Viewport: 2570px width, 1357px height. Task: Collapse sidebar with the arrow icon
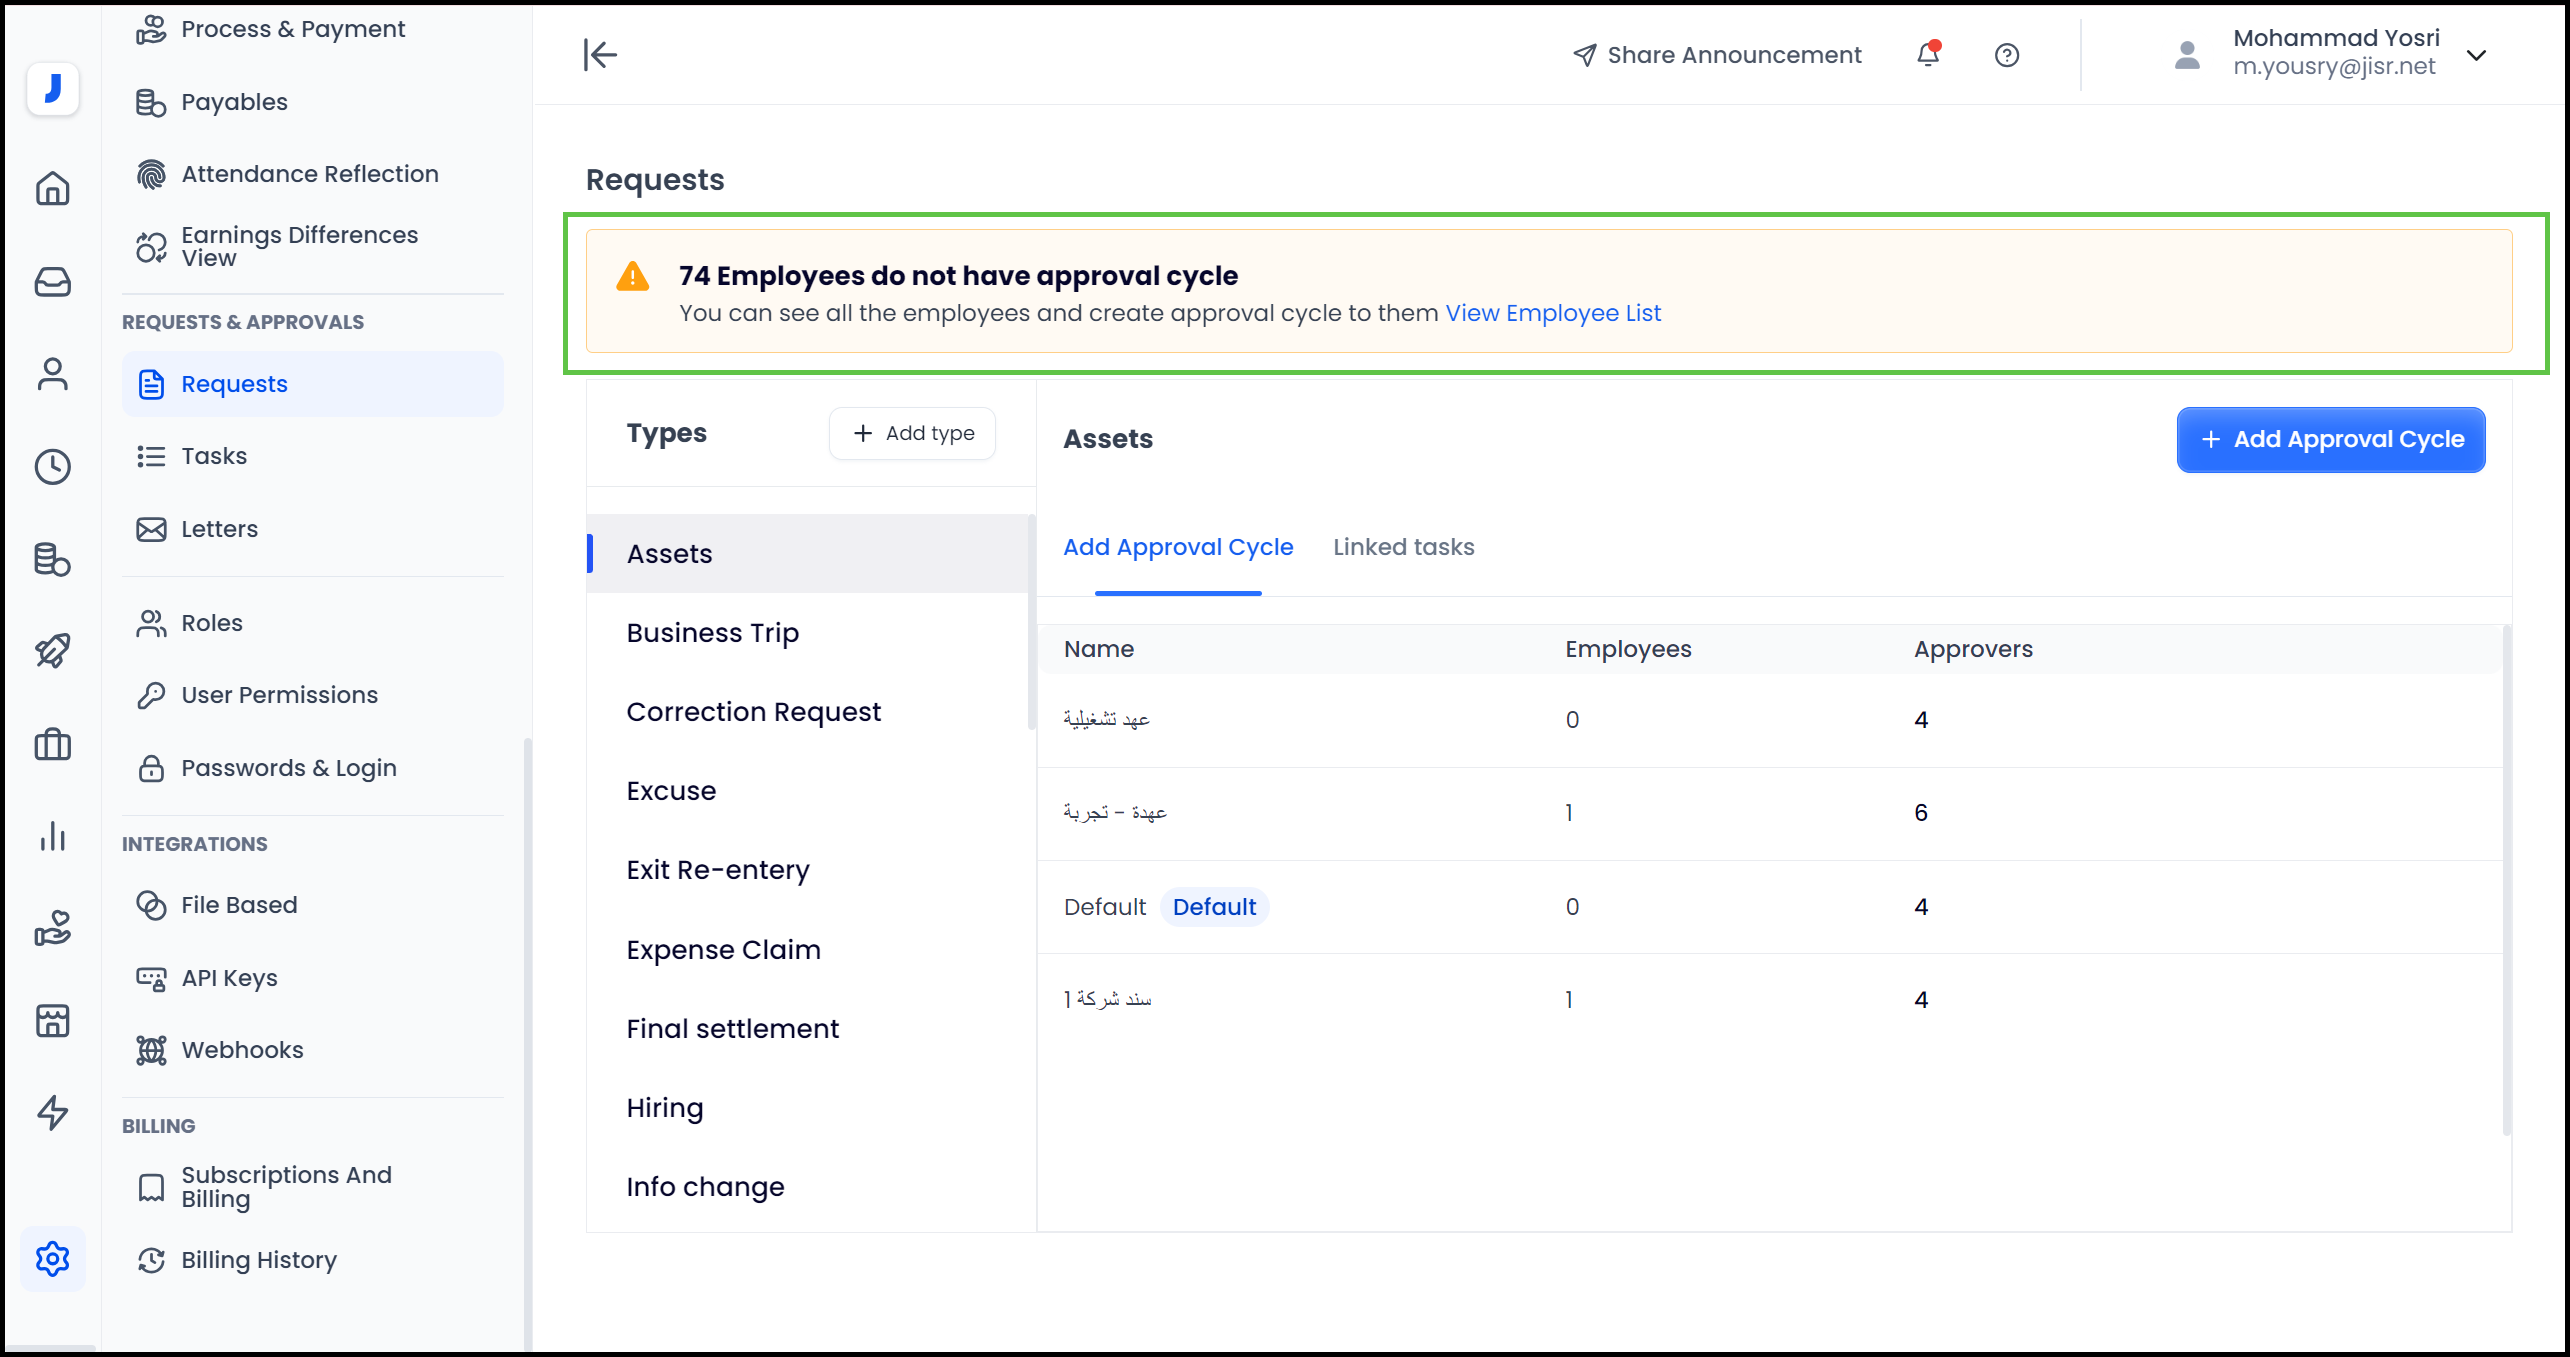(600, 55)
